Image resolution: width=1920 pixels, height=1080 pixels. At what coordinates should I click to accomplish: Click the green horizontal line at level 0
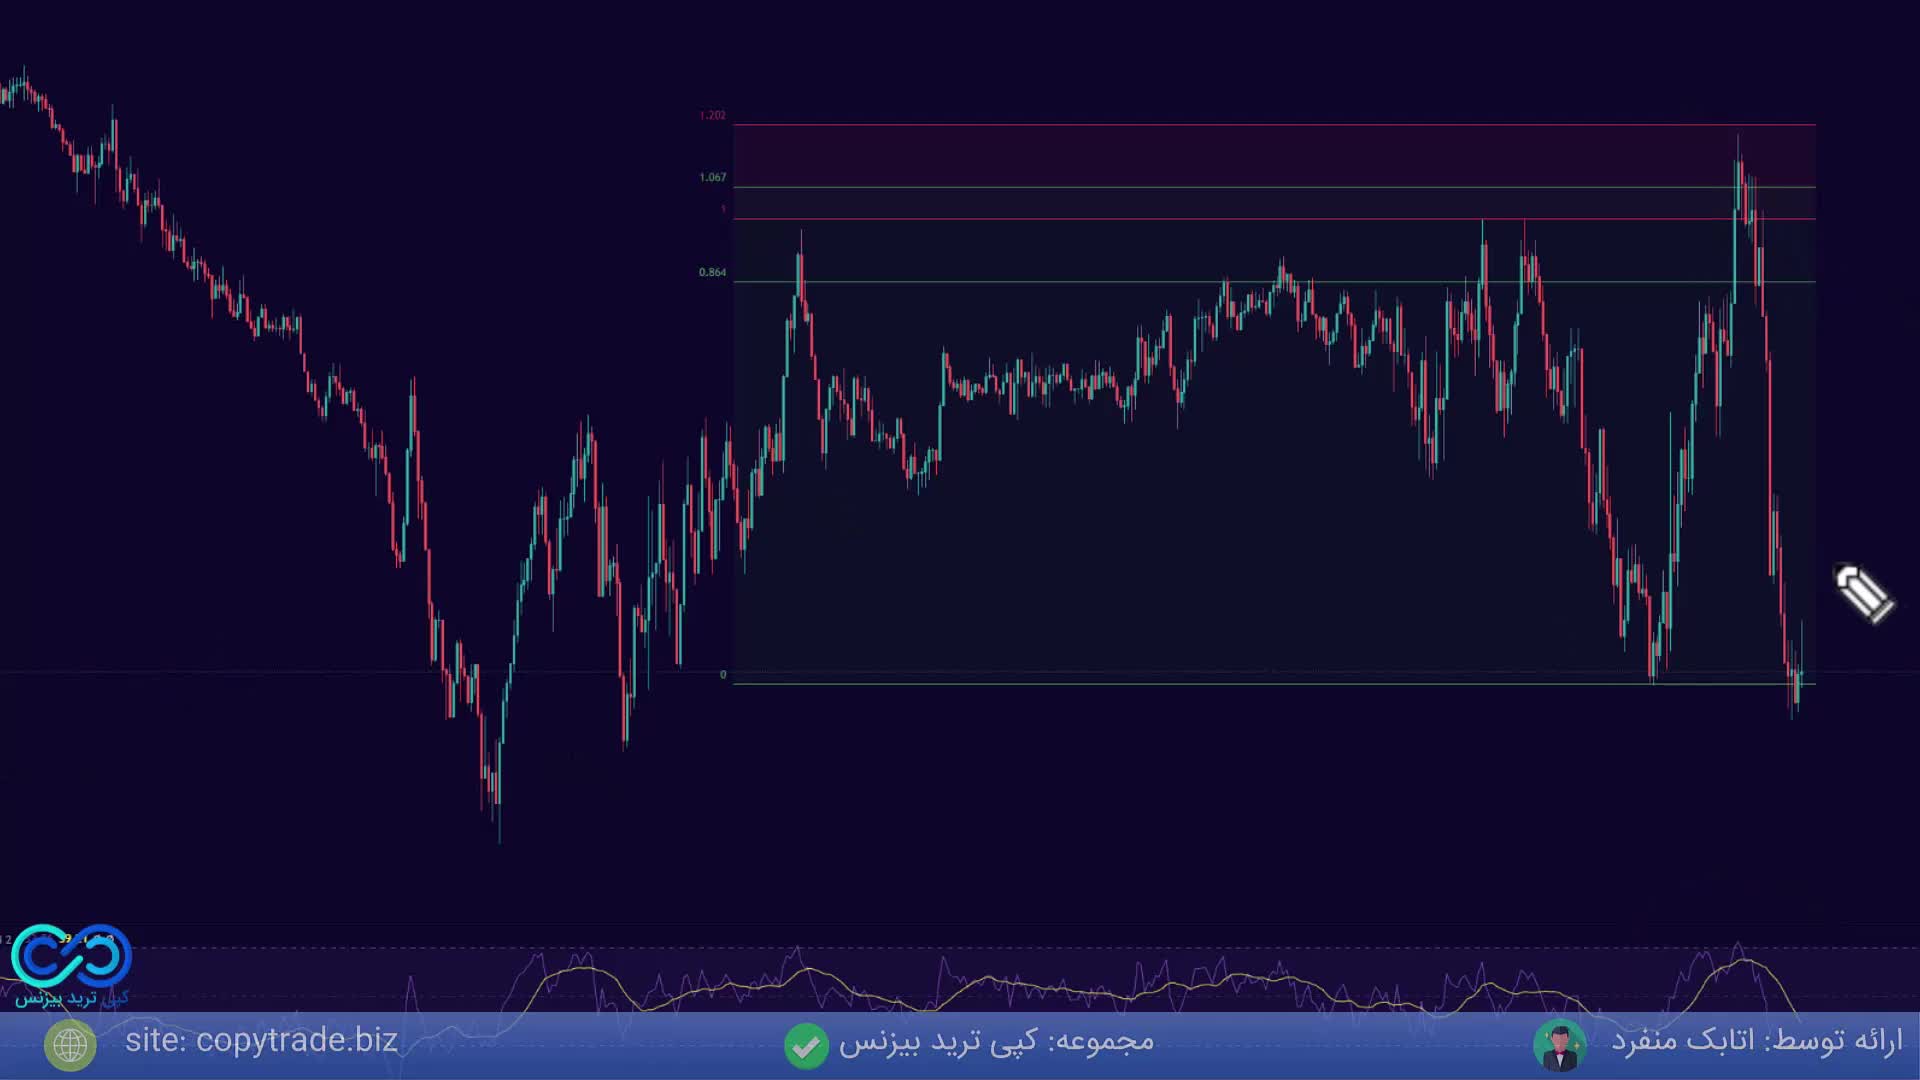click(x=1200, y=684)
